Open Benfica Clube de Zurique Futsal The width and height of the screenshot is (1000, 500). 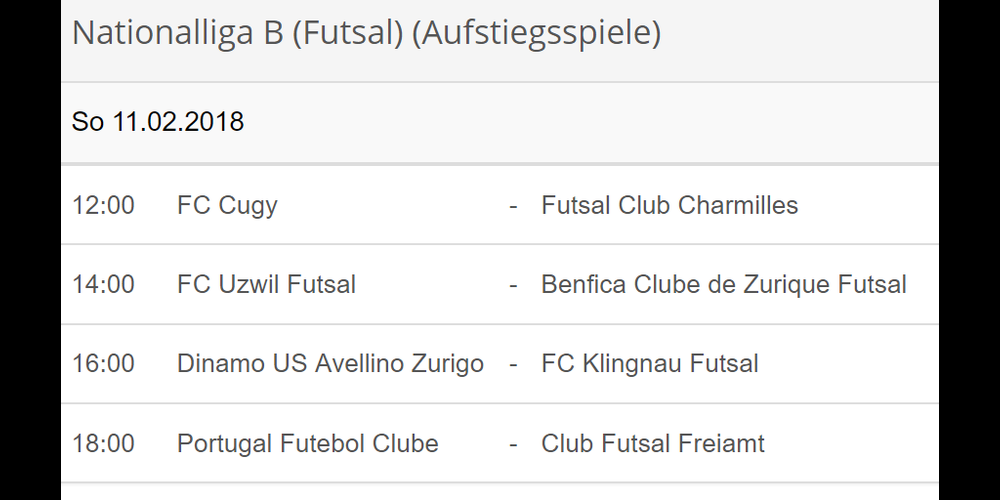tap(723, 284)
